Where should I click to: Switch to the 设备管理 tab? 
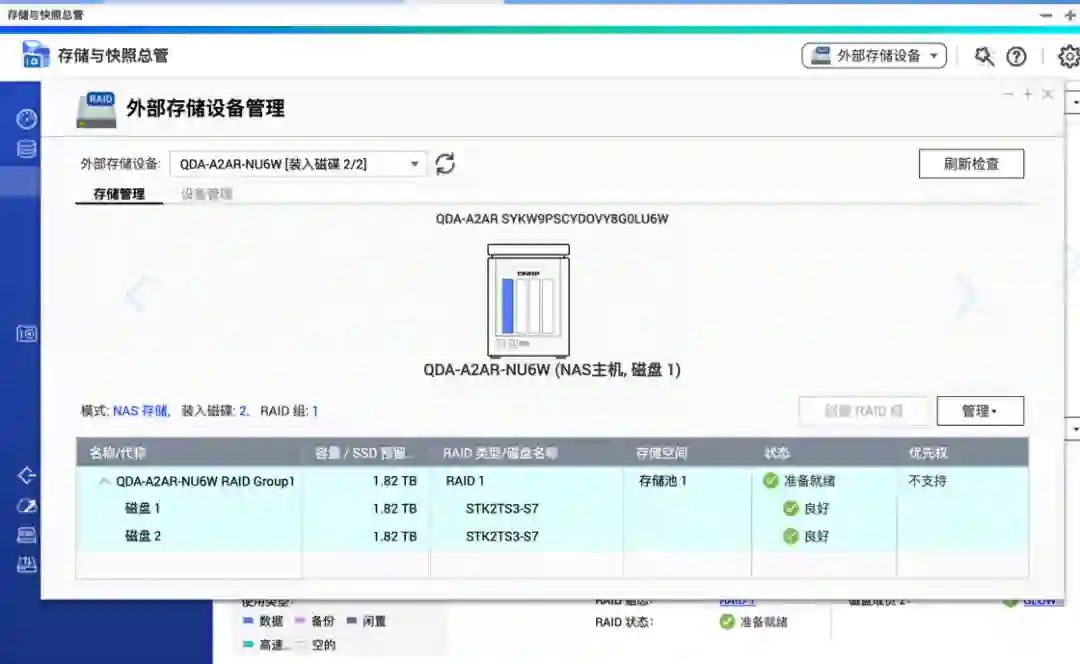207,194
